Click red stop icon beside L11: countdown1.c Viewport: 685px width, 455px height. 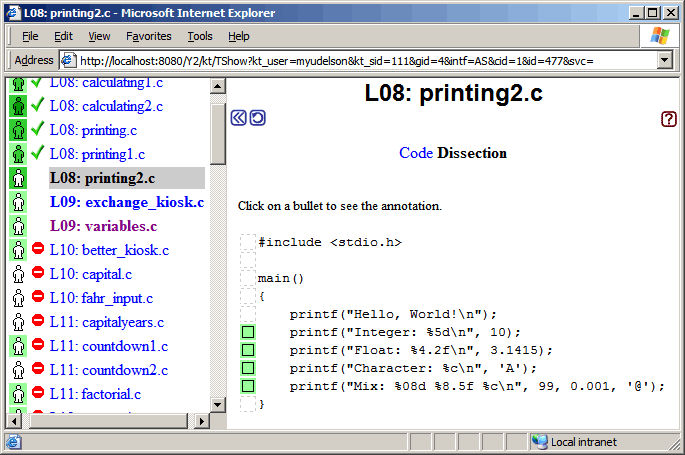[x=38, y=345]
